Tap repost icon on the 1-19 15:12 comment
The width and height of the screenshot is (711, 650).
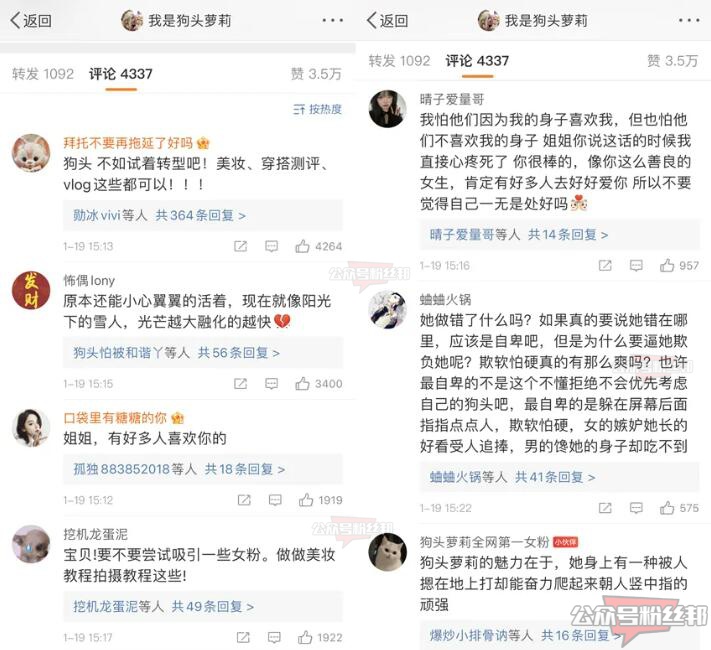(244, 500)
